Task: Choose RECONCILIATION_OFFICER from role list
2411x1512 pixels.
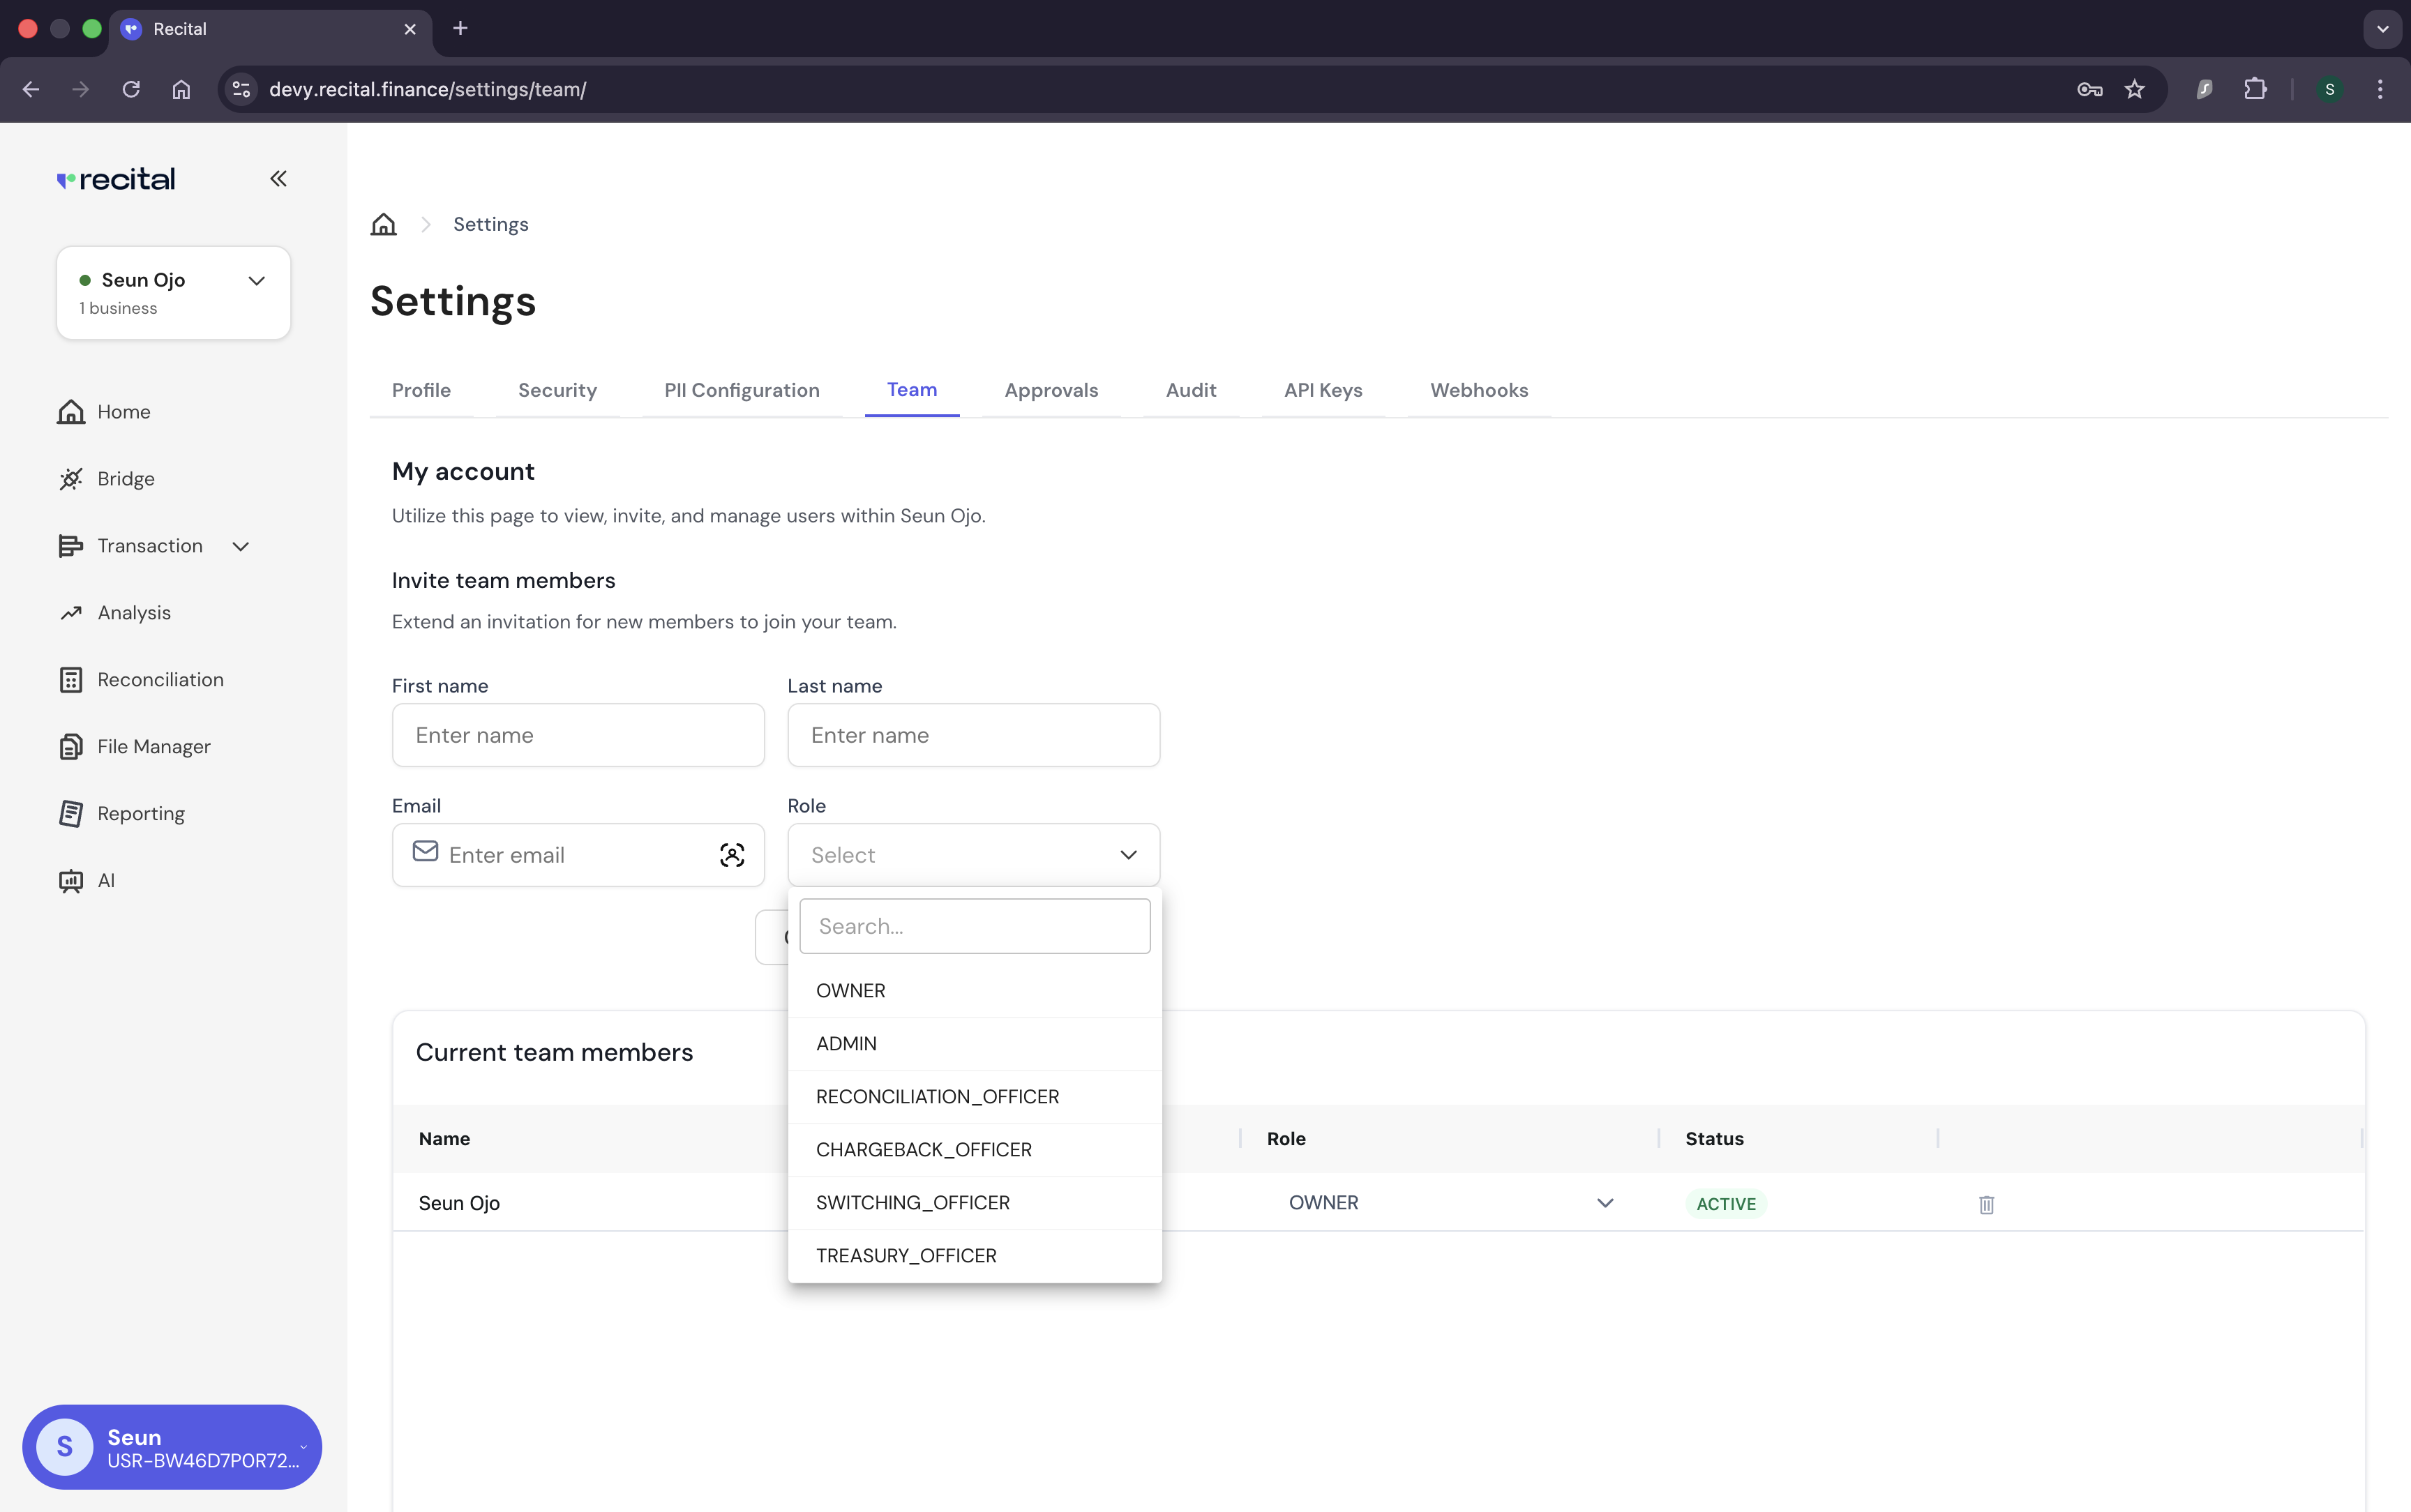Action: tap(937, 1097)
